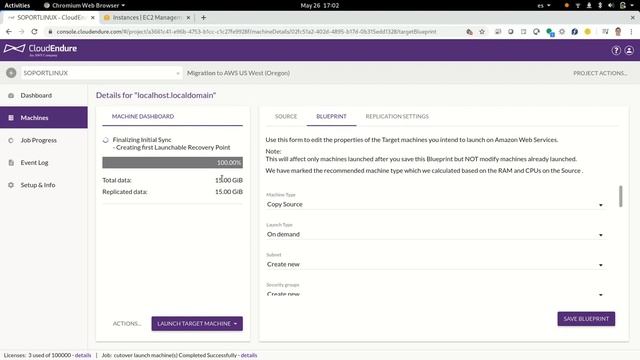The image size is (640, 360).
Task: Select the MACHINE DASHBOARD tab
Action: (143, 116)
